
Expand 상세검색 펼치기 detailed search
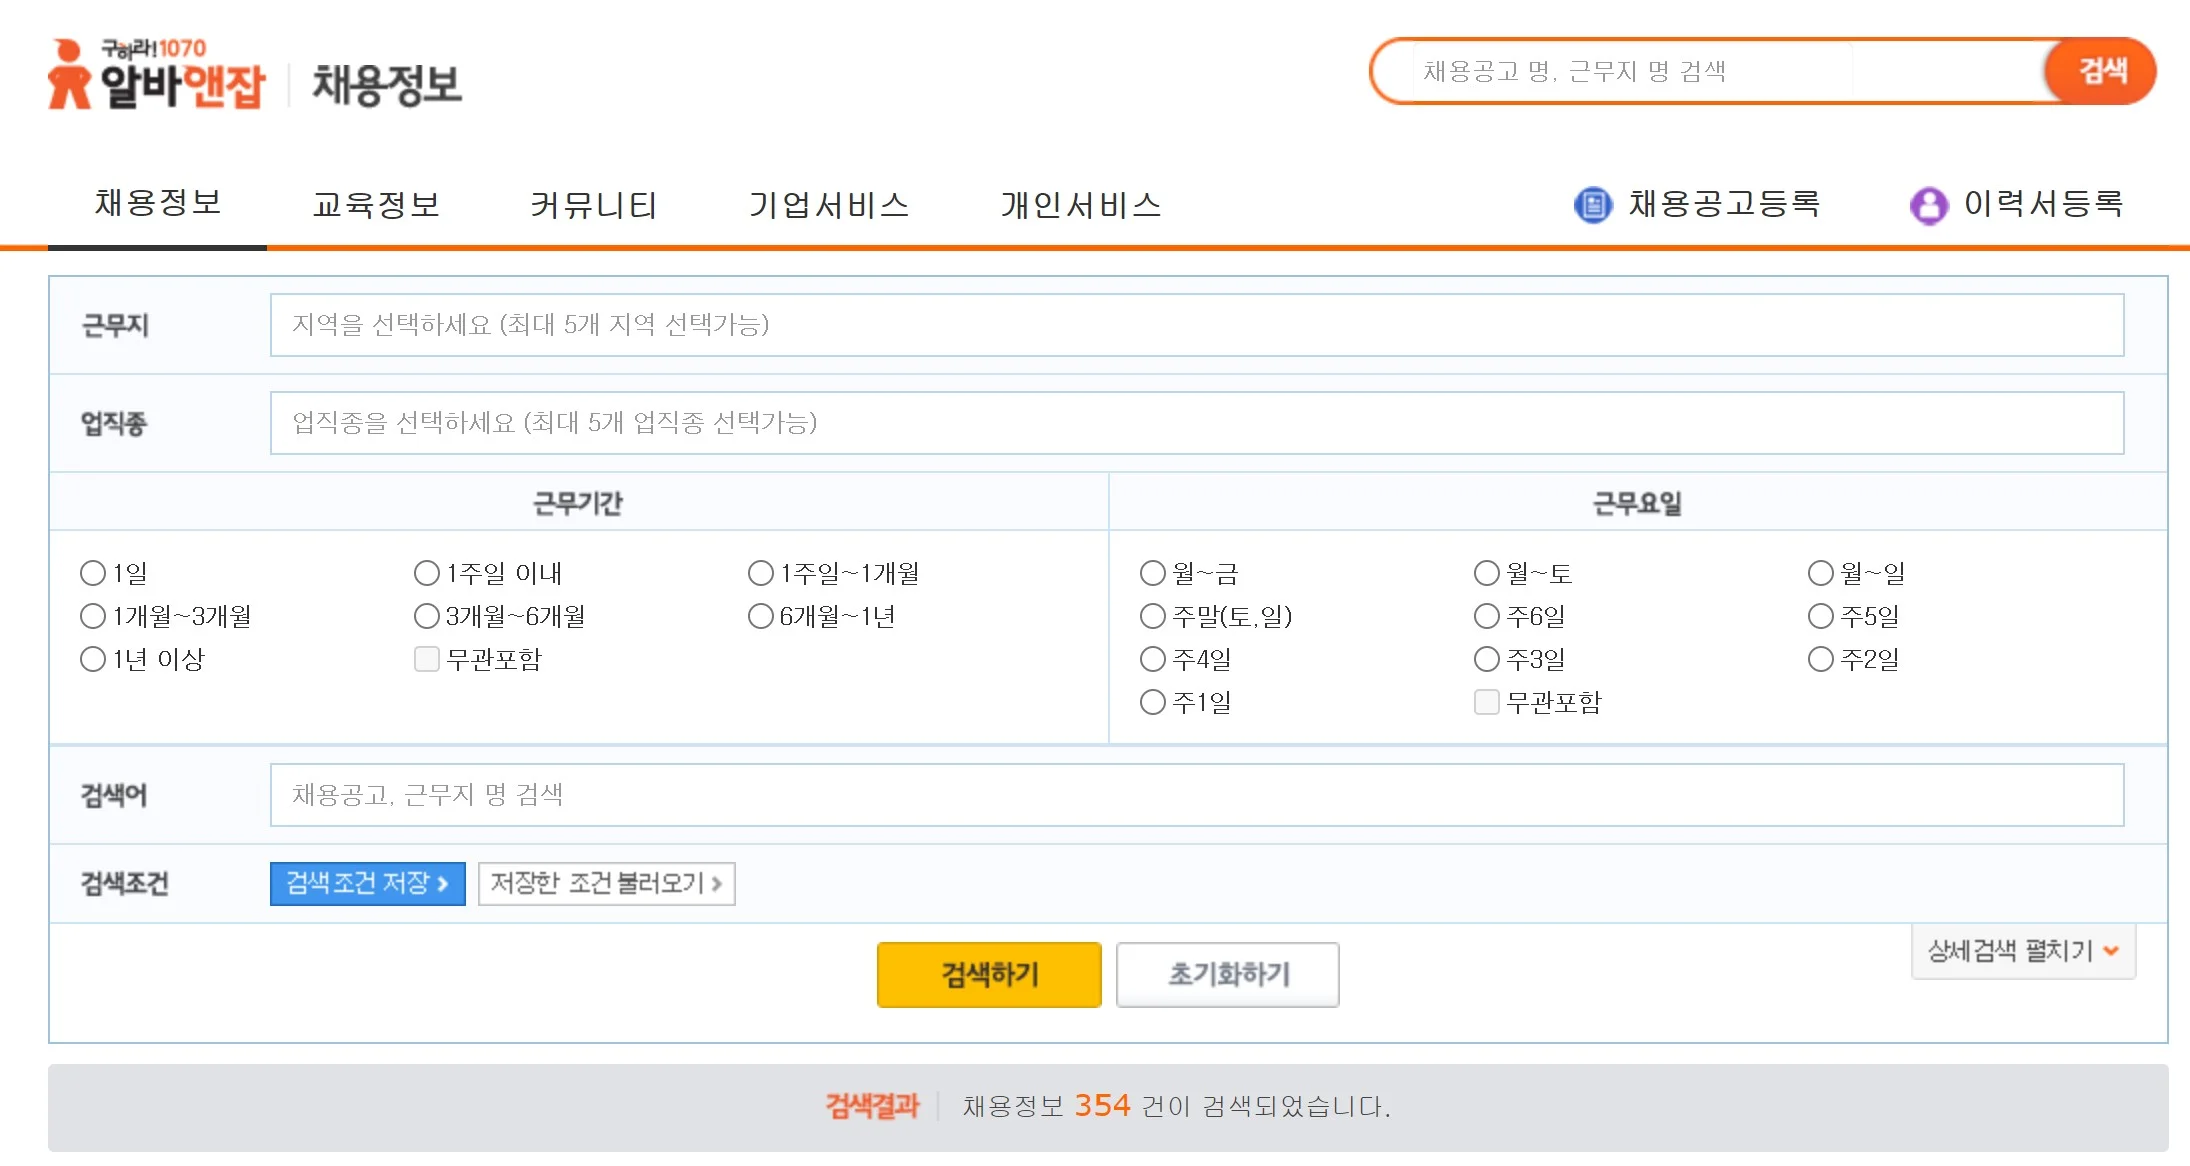pos(2023,951)
